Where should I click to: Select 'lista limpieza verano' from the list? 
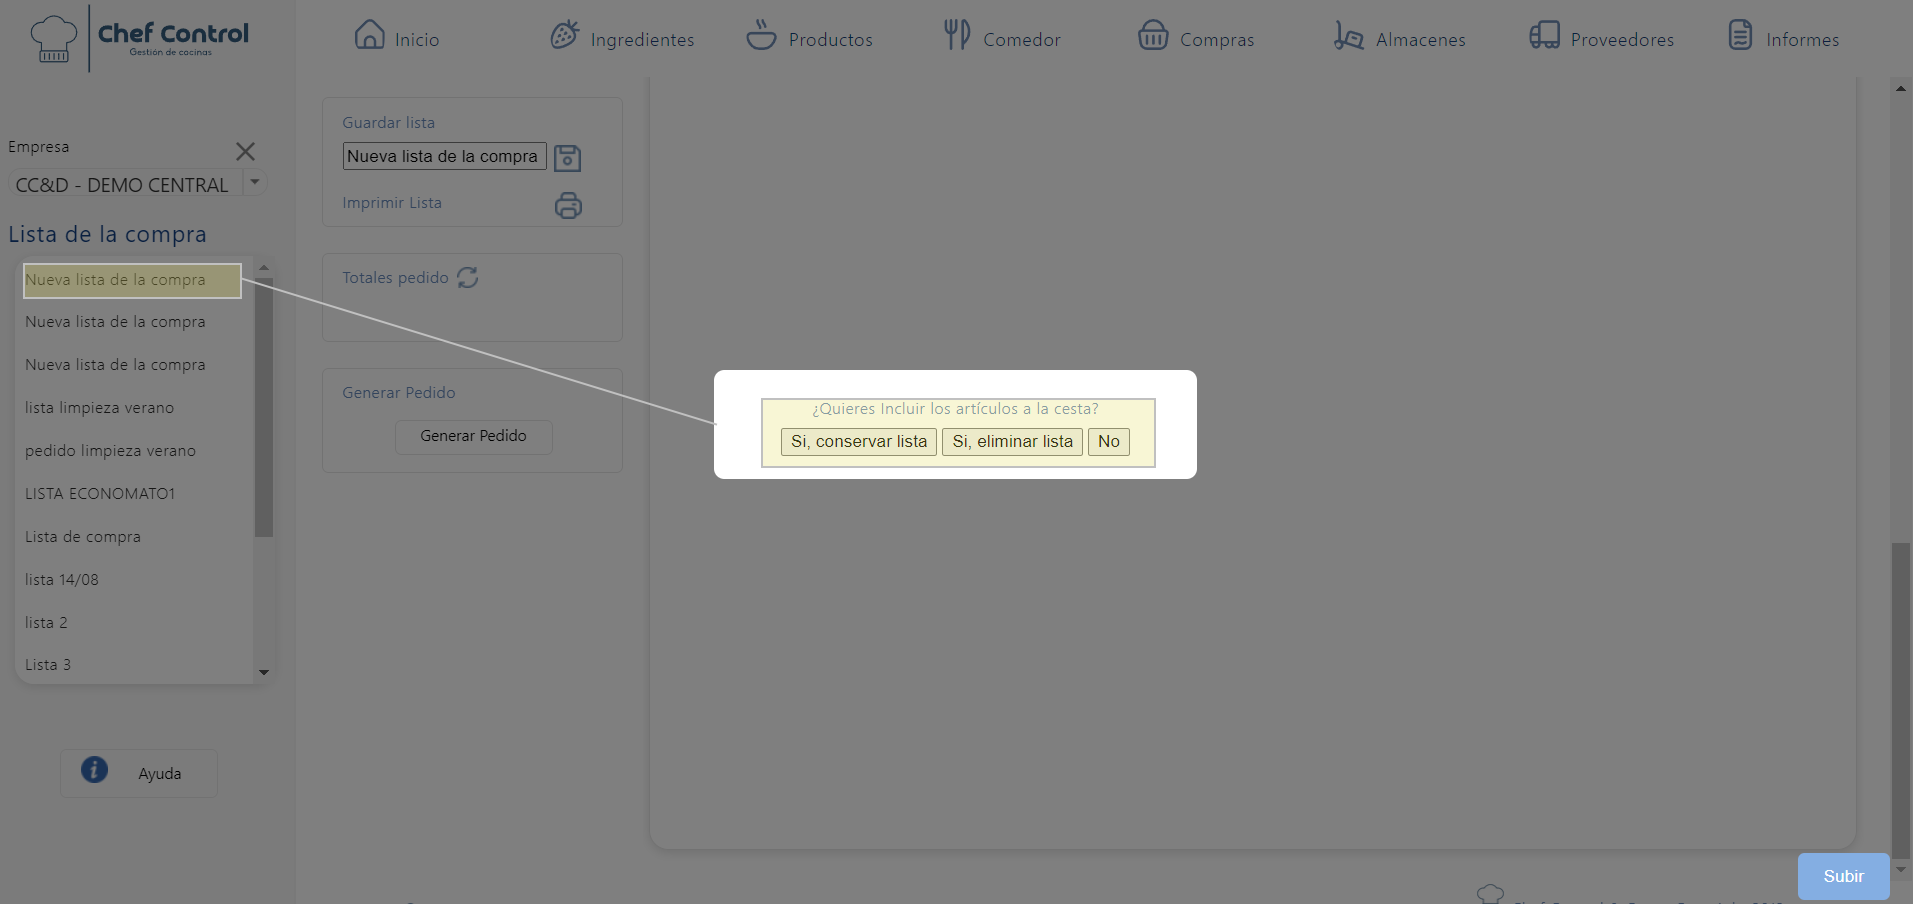coord(100,408)
